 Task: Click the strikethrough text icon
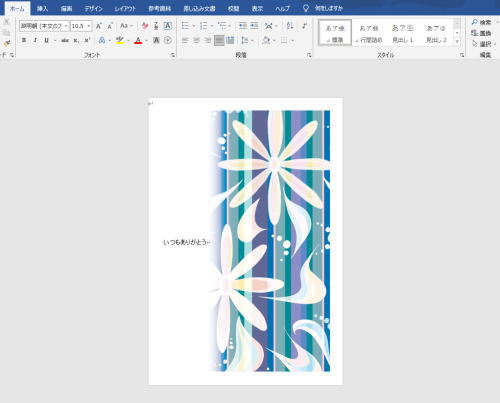point(65,40)
